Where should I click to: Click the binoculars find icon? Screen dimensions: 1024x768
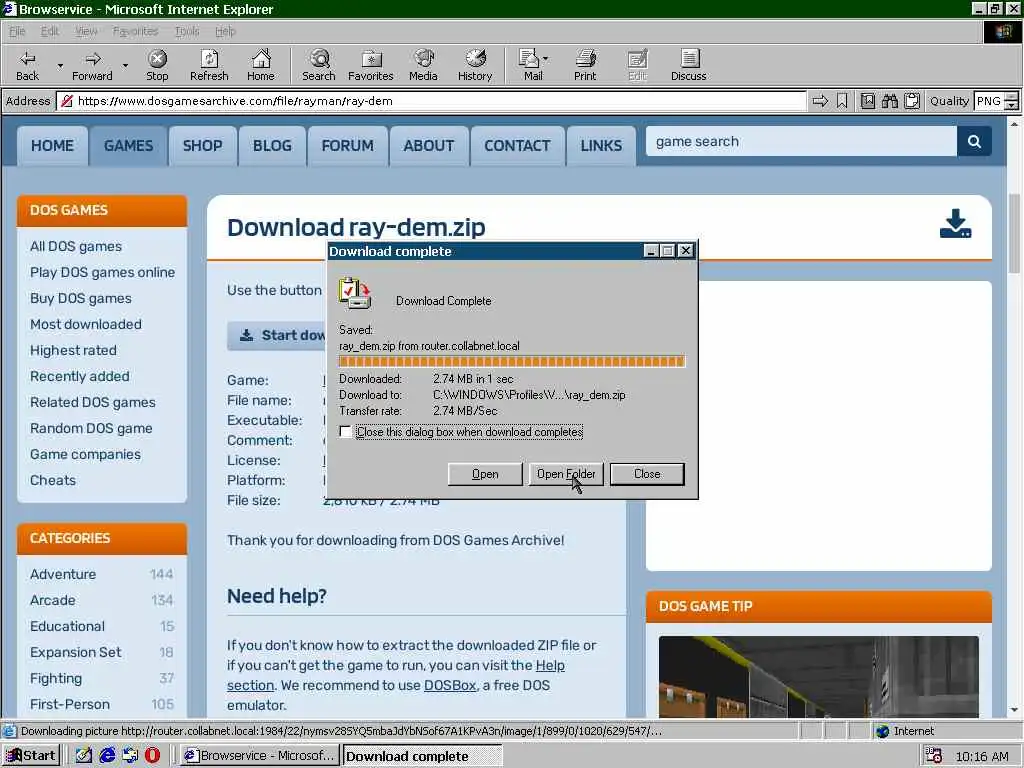889,101
